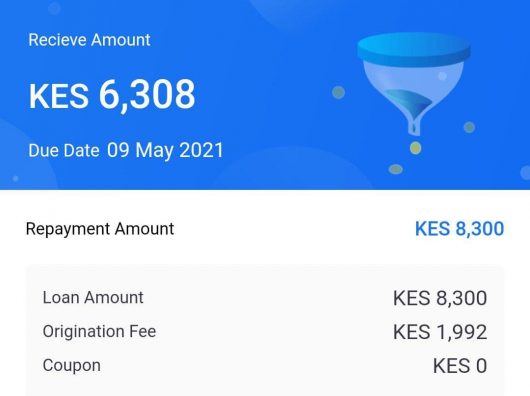Image resolution: width=530 pixels, height=396 pixels.
Task: Tap the Repayment Amount label
Action: point(100,229)
